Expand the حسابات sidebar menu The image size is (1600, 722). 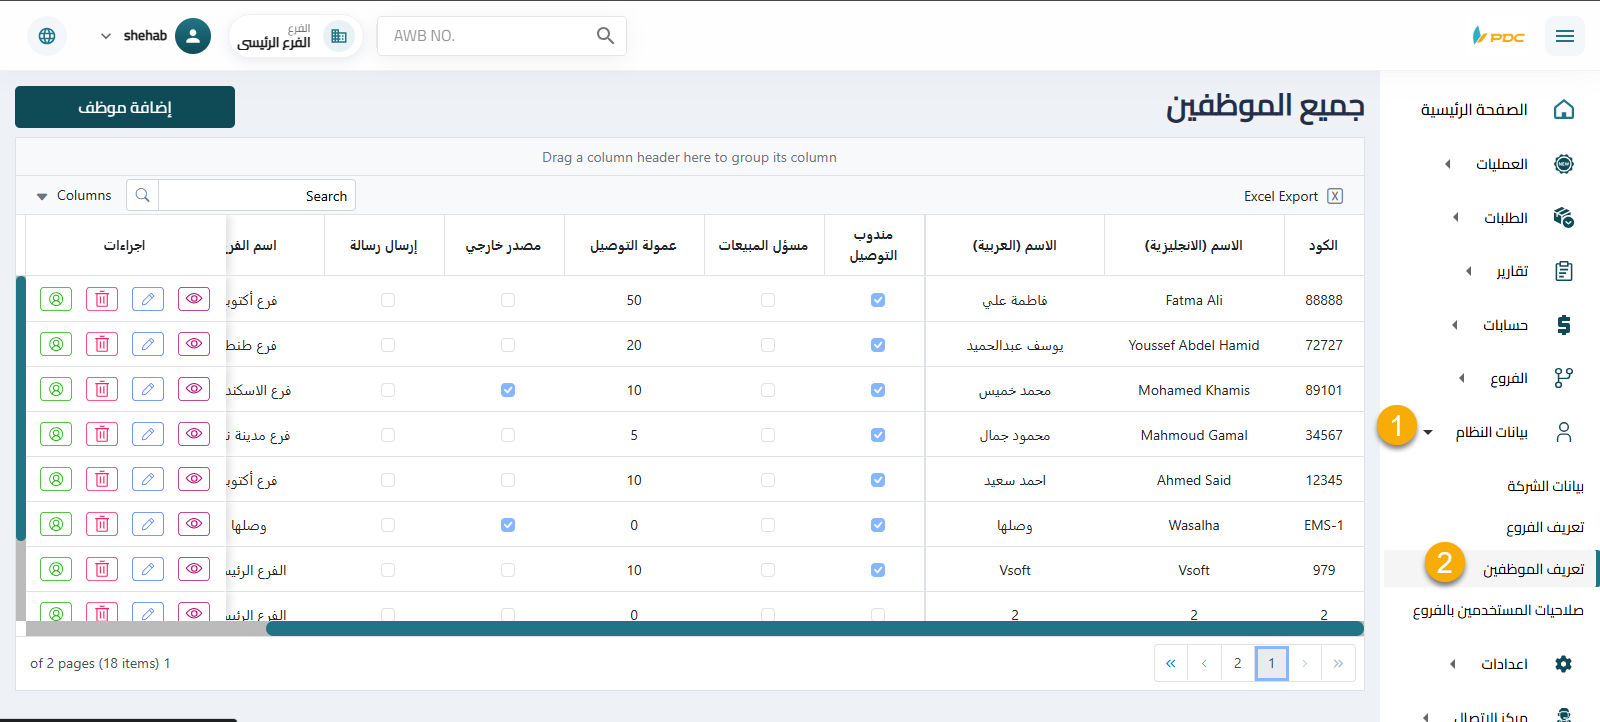[x=1454, y=325]
